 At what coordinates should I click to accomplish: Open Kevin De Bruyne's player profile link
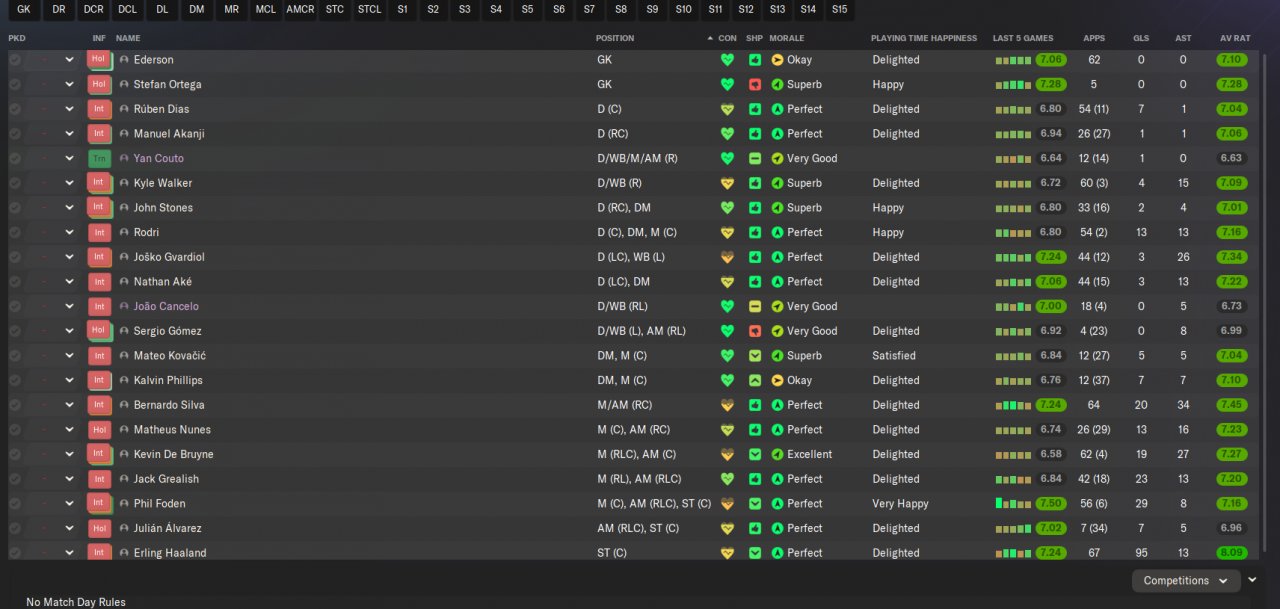(x=174, y=455)
